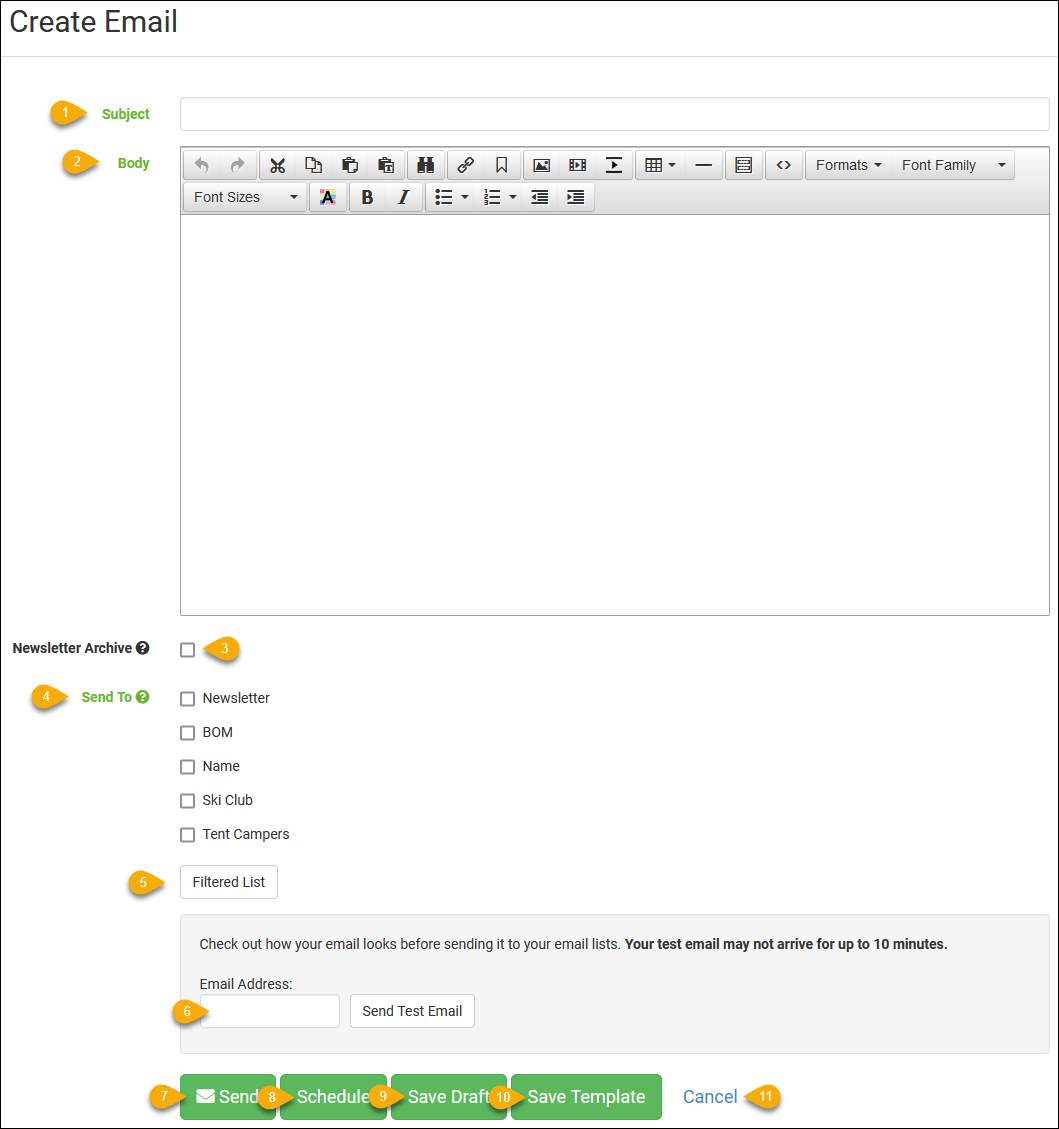Insert a horizontal line
The width and height of the screenshot is (1059, 1129).
703,165
